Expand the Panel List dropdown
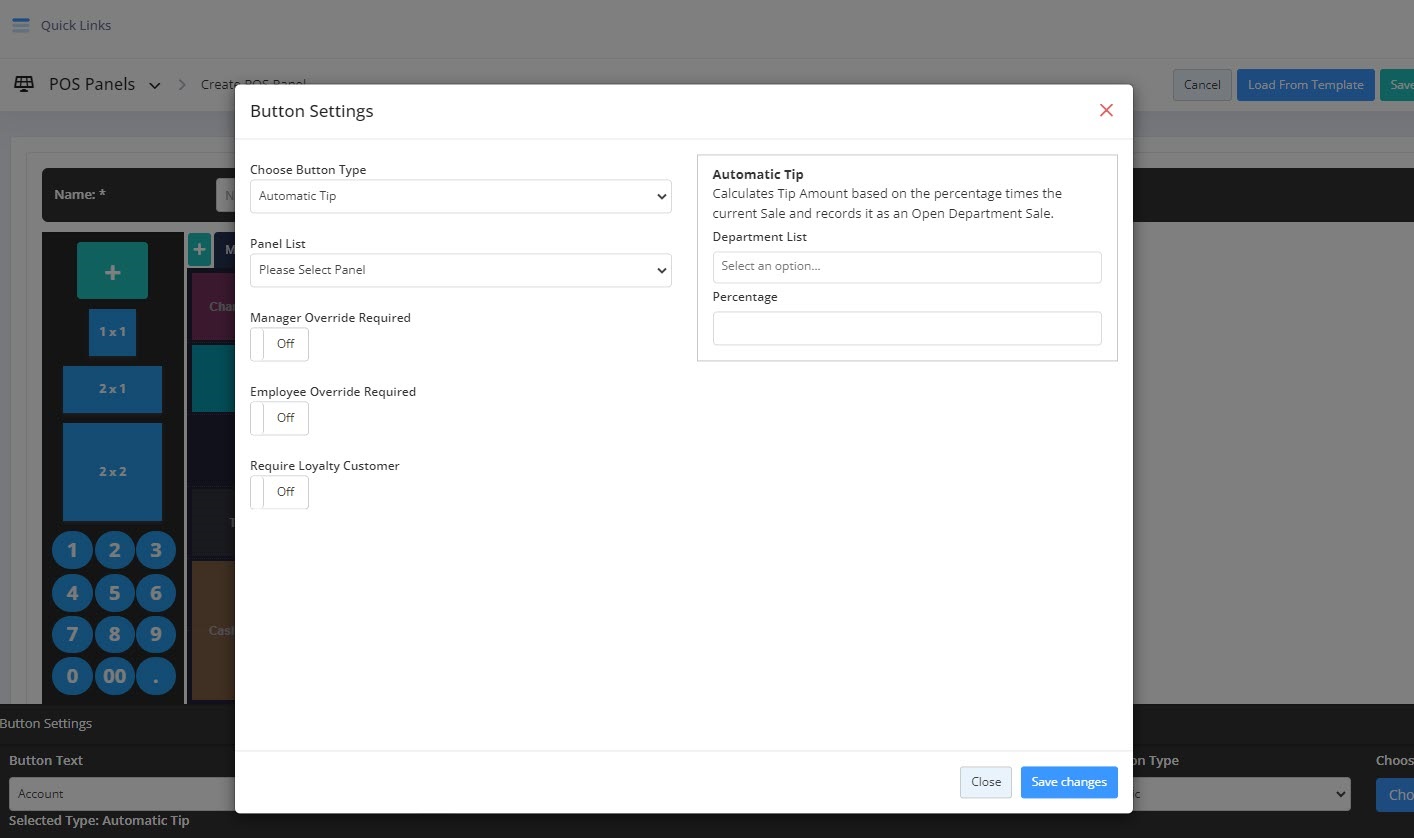1414x838 pixels. 460,270
